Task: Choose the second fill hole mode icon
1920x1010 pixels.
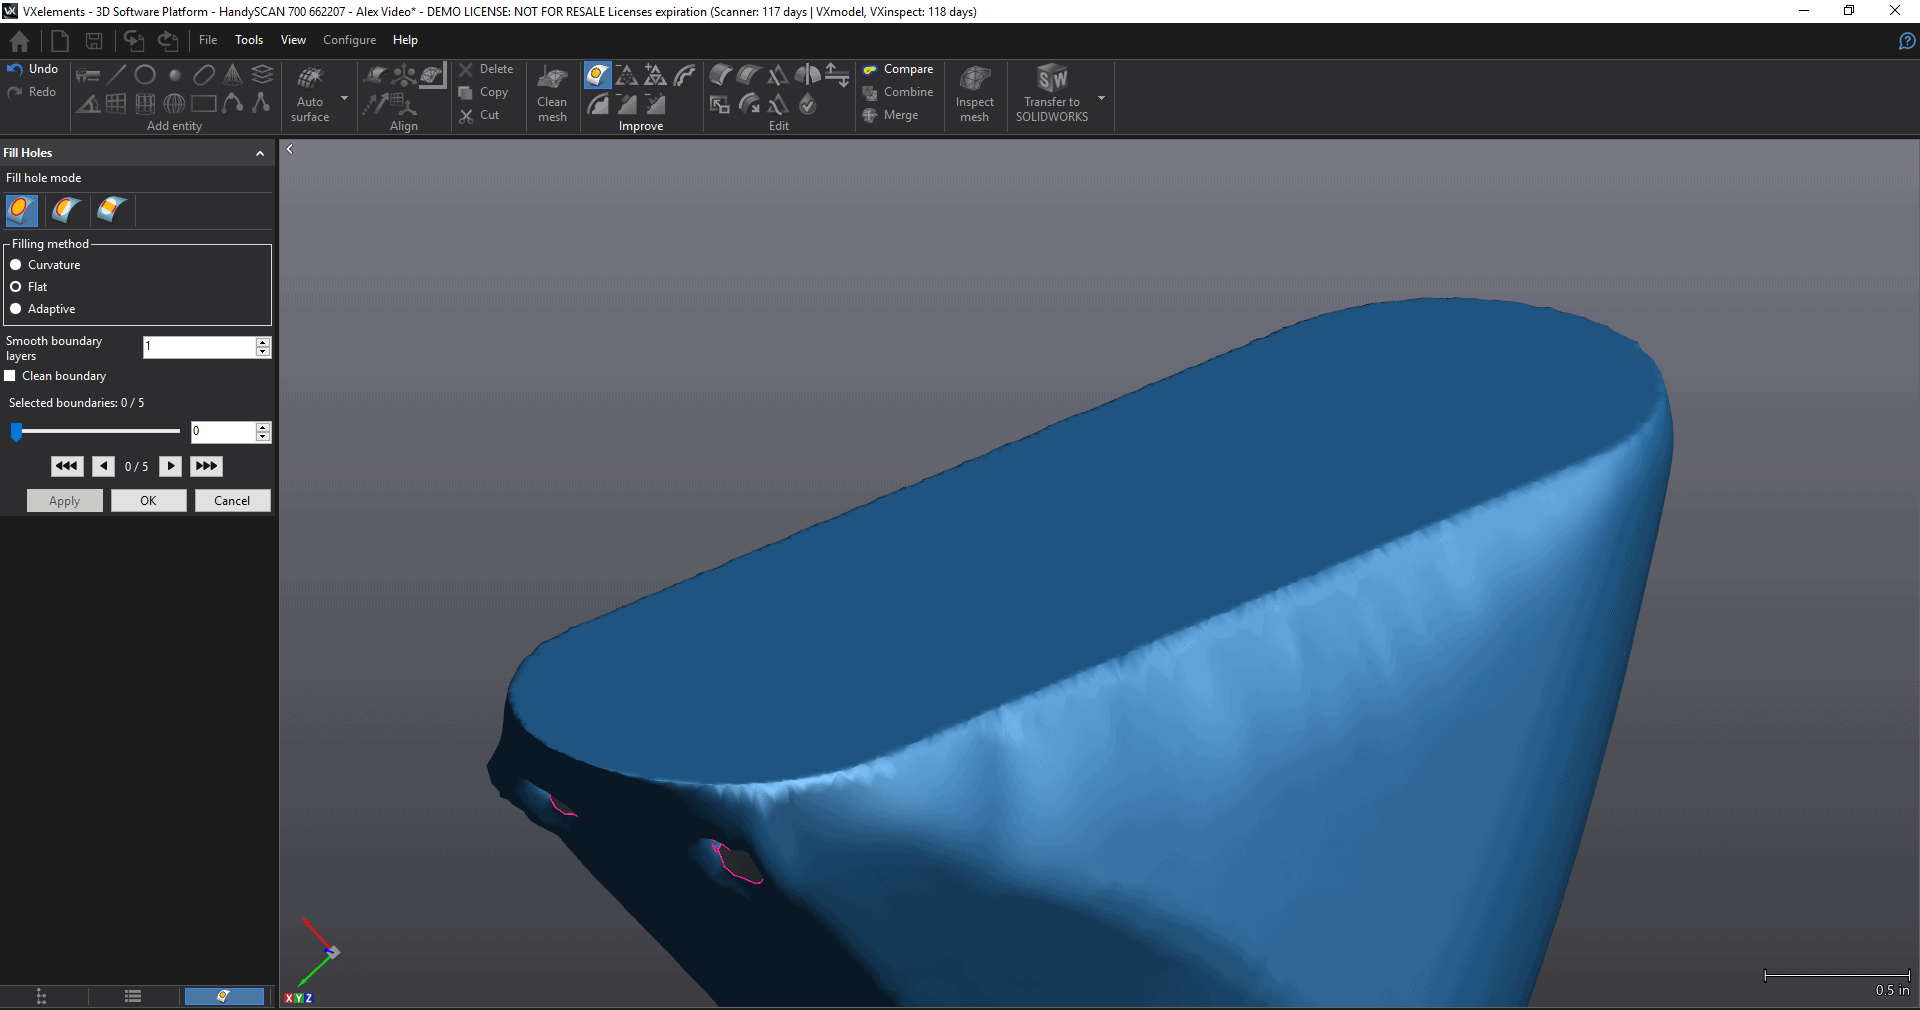Action: click(x=66, y=210)
